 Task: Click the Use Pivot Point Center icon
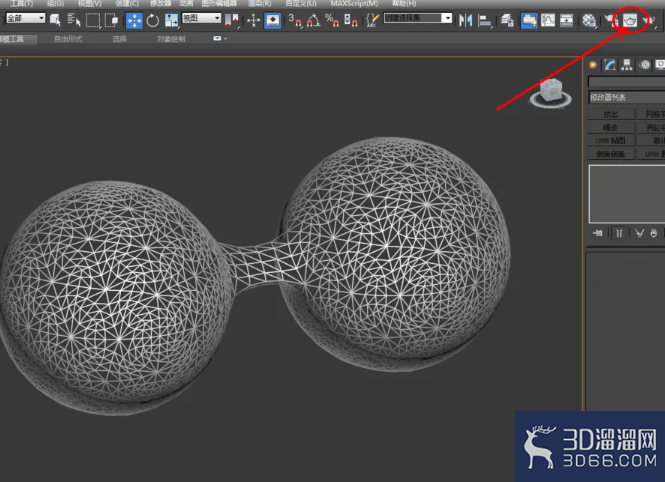click(x=232, y=20)
